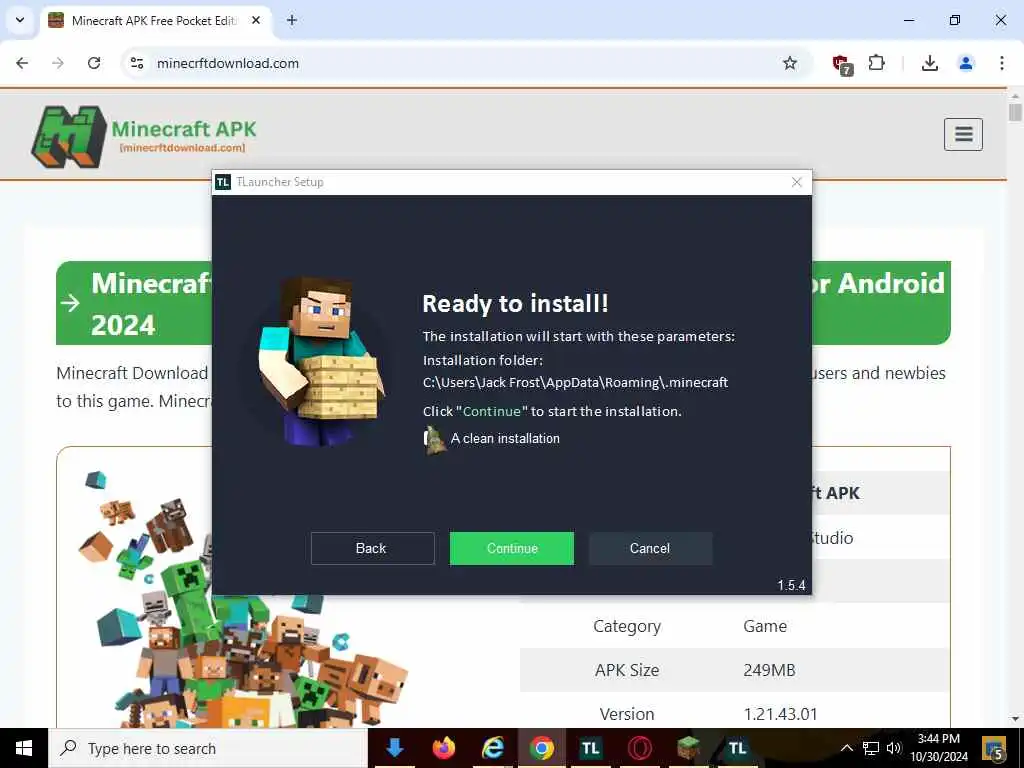Click the Minecraft APK site logo
Viewport: 1024px width, 768px height.
pyautogui.click(x=144, y=136)
